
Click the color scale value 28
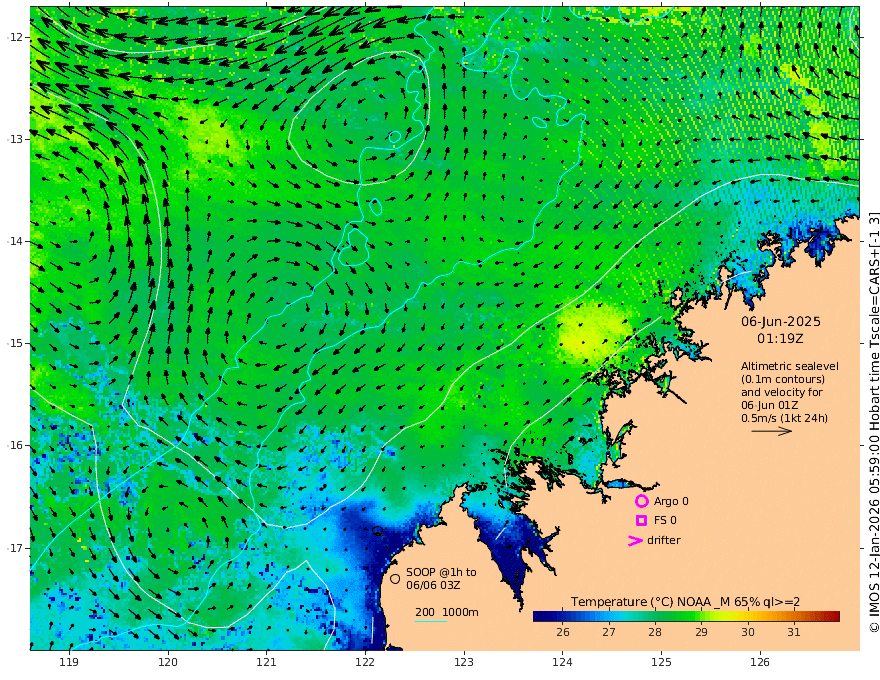[x=655, y=632]
